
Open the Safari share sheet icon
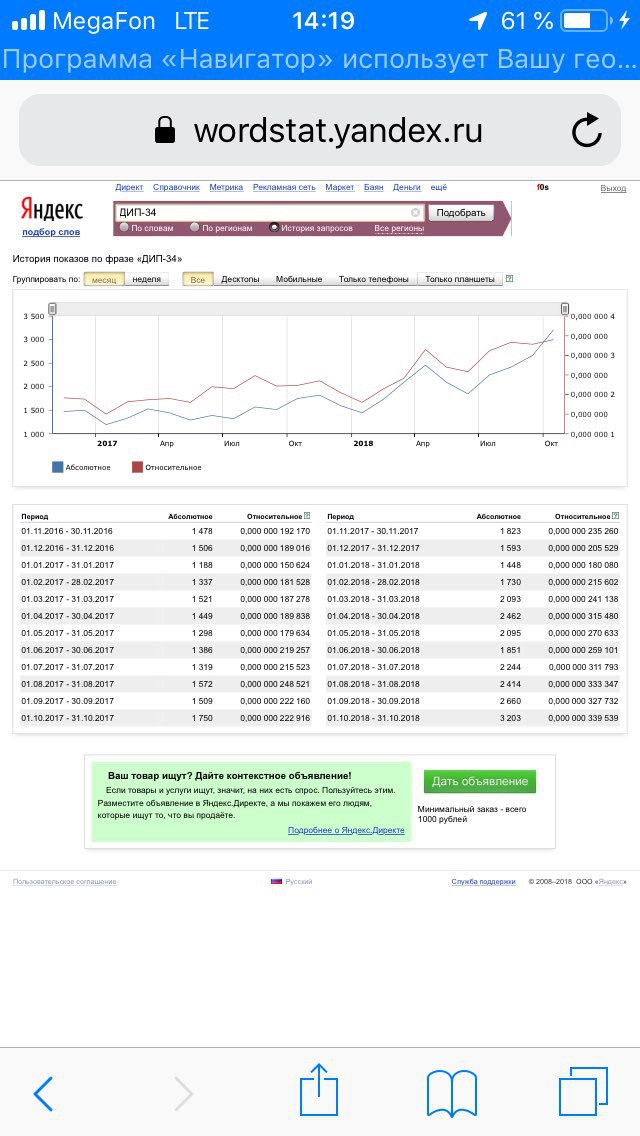point(320,1088)
